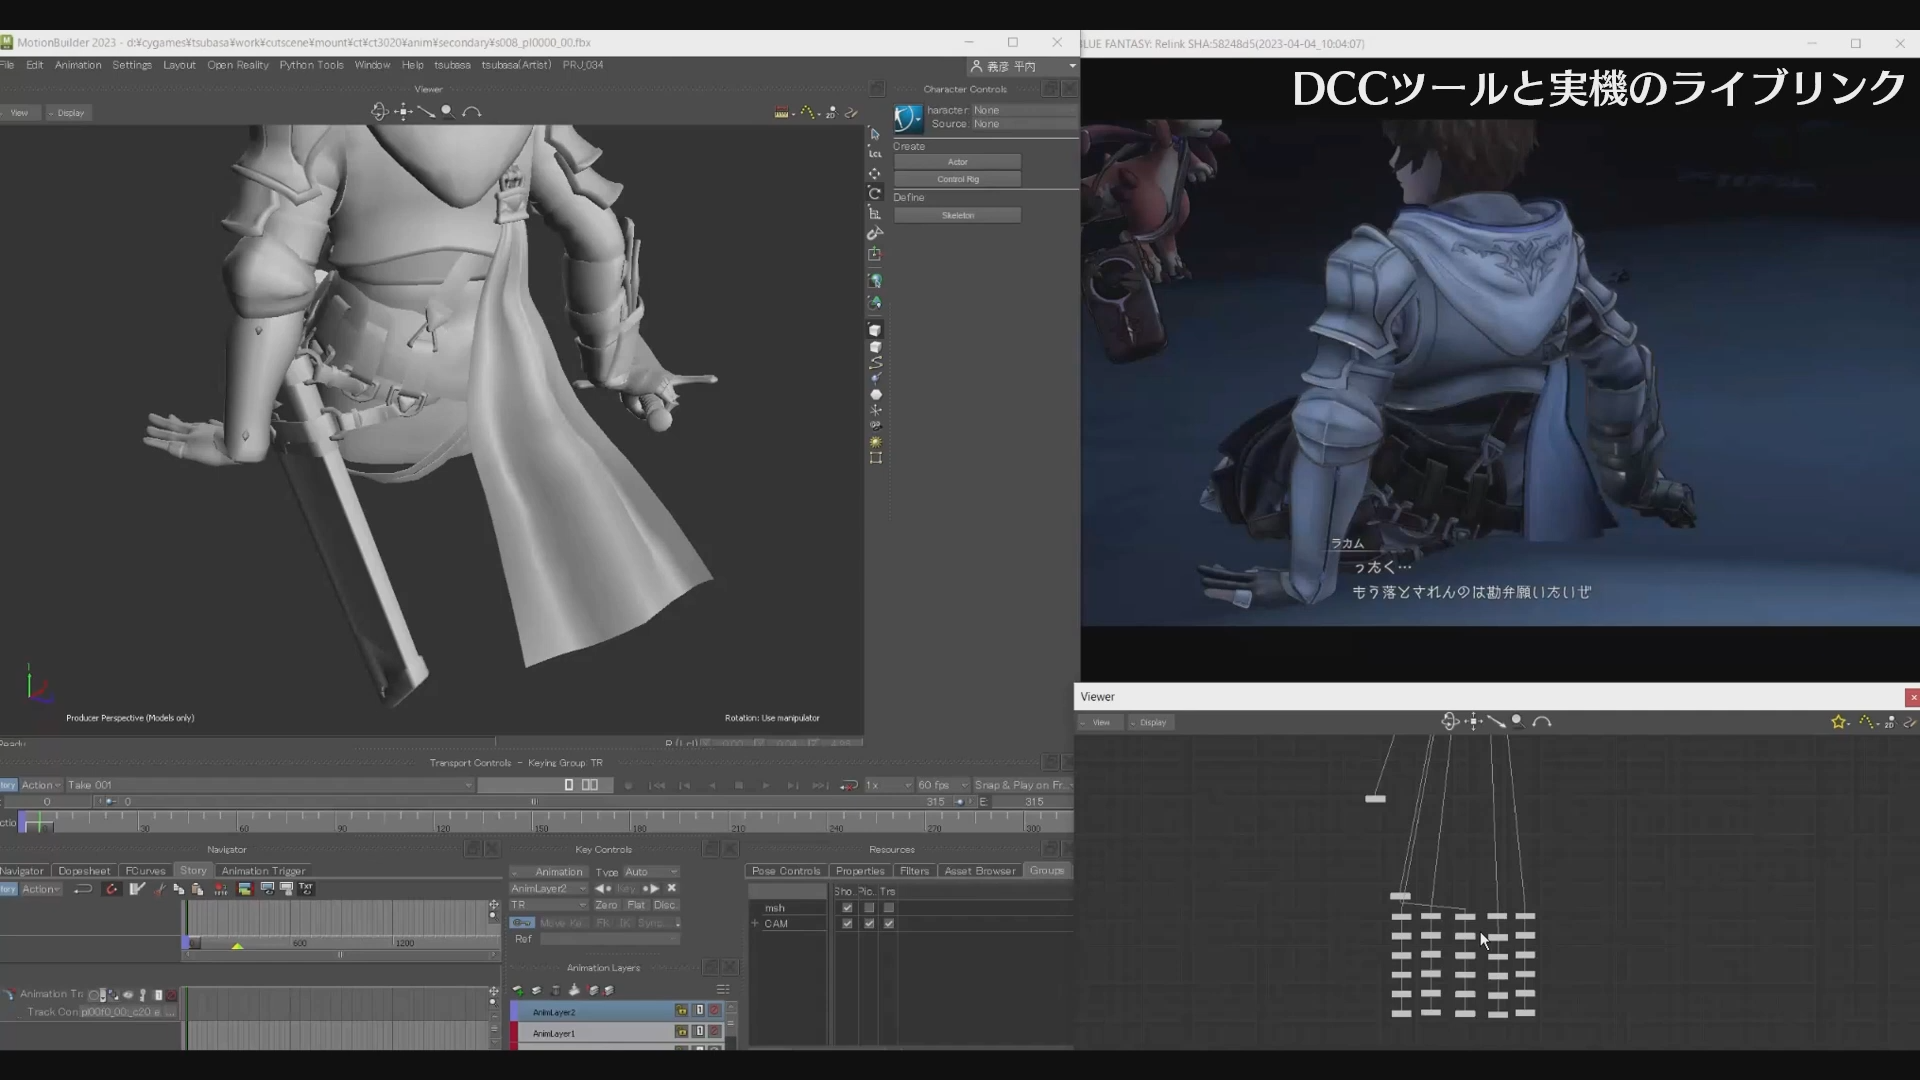Open the Python Tools menu

point(311,65)
